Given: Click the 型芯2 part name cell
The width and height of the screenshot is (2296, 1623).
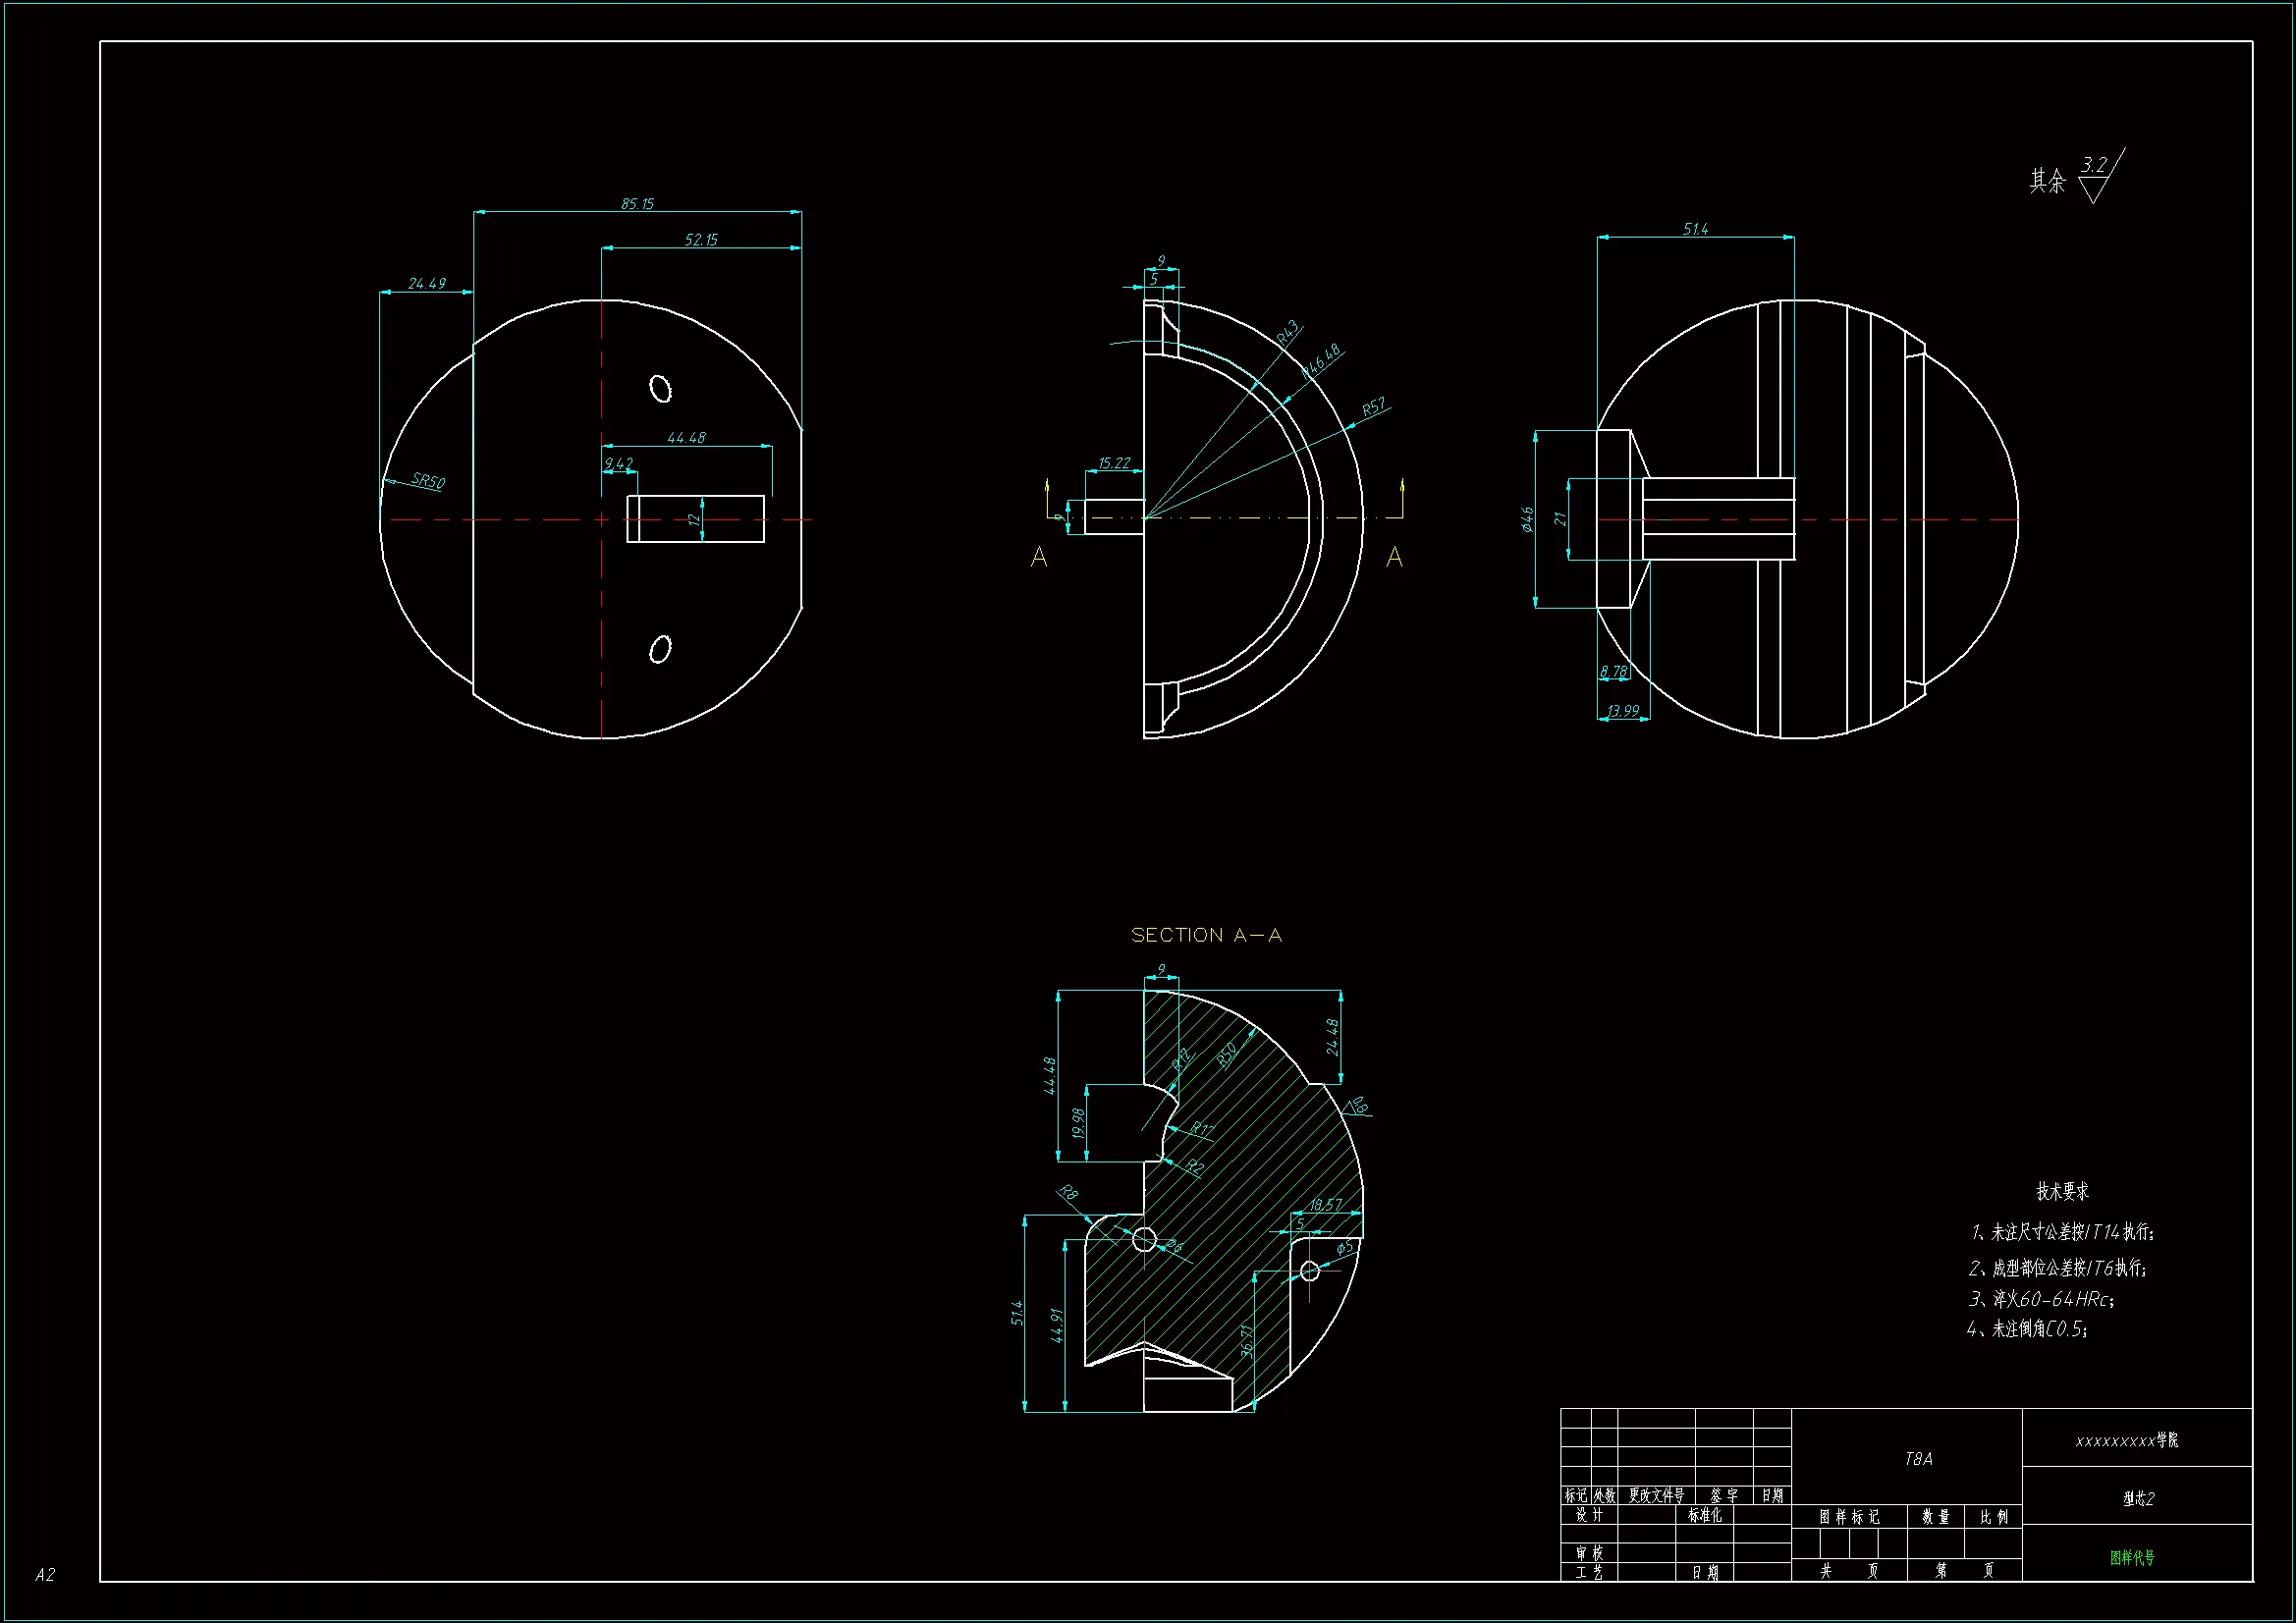Looking at the screenshot, I should click(x=2138, y=1498).
